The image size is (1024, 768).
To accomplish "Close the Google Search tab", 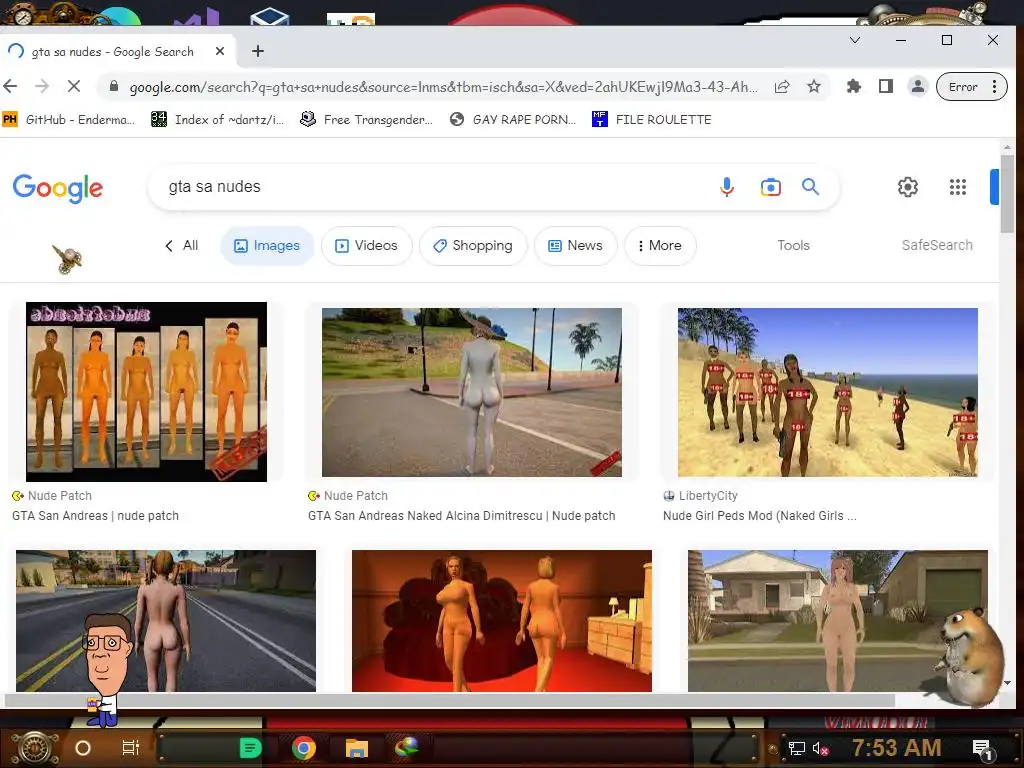I will coord(220,51).
